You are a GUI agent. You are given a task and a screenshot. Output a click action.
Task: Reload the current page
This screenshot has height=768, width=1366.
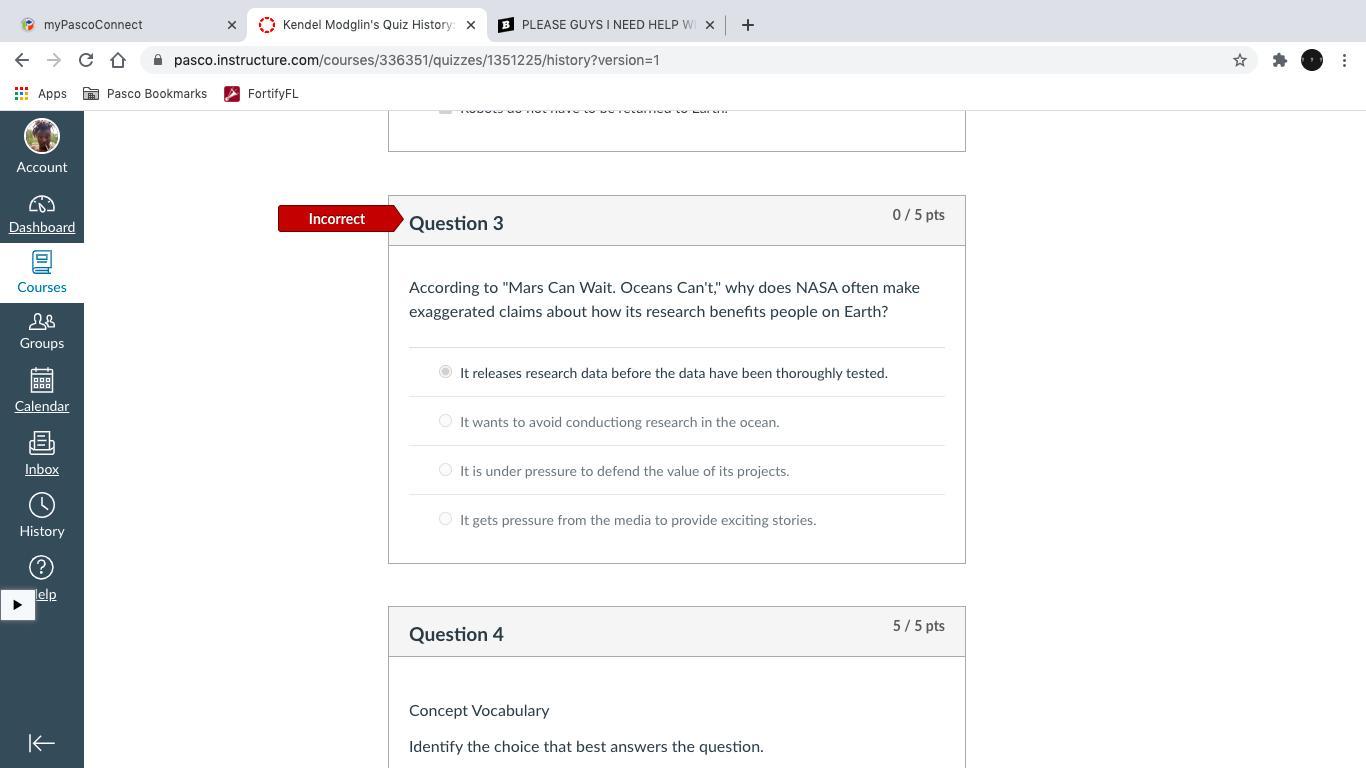tap(86, 60)
